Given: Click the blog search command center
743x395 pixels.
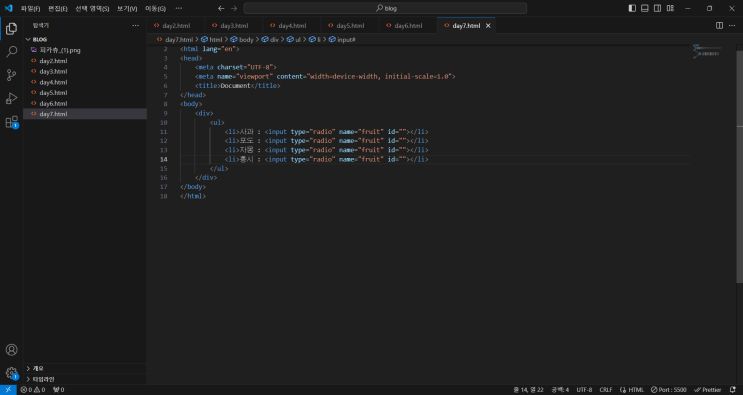Looking at the screenshot, I should [385, 9].
